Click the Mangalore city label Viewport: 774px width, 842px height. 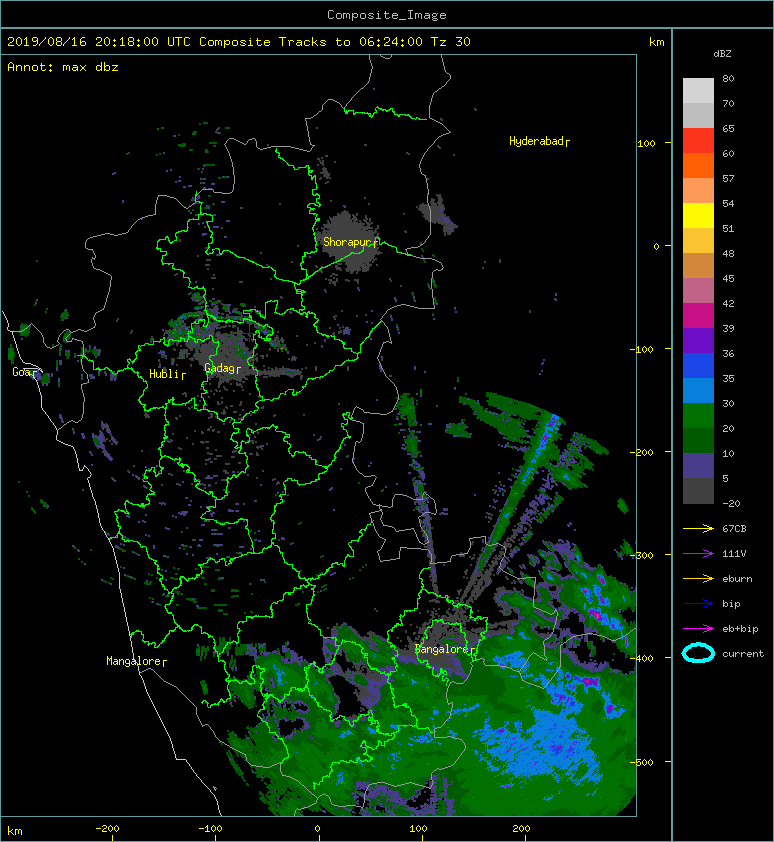(x=136, y=661)
